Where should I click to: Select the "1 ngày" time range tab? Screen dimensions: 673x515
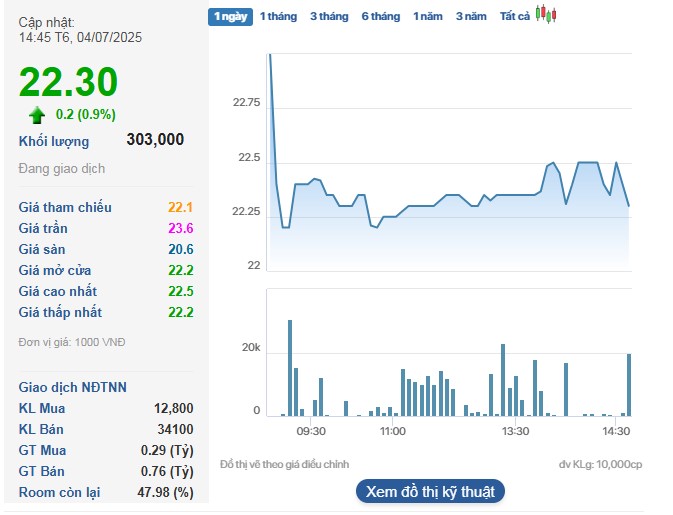coord(230,16)
